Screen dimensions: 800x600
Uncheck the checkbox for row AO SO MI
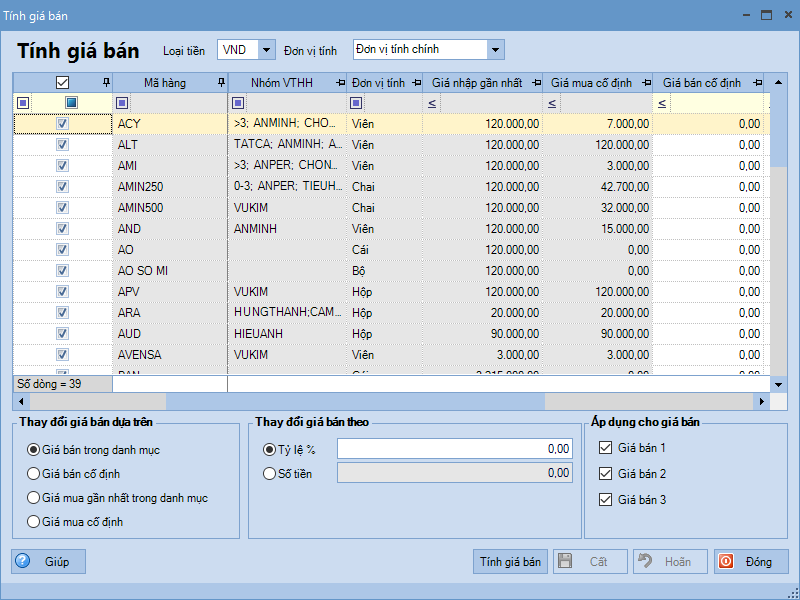tap(62, 270)
